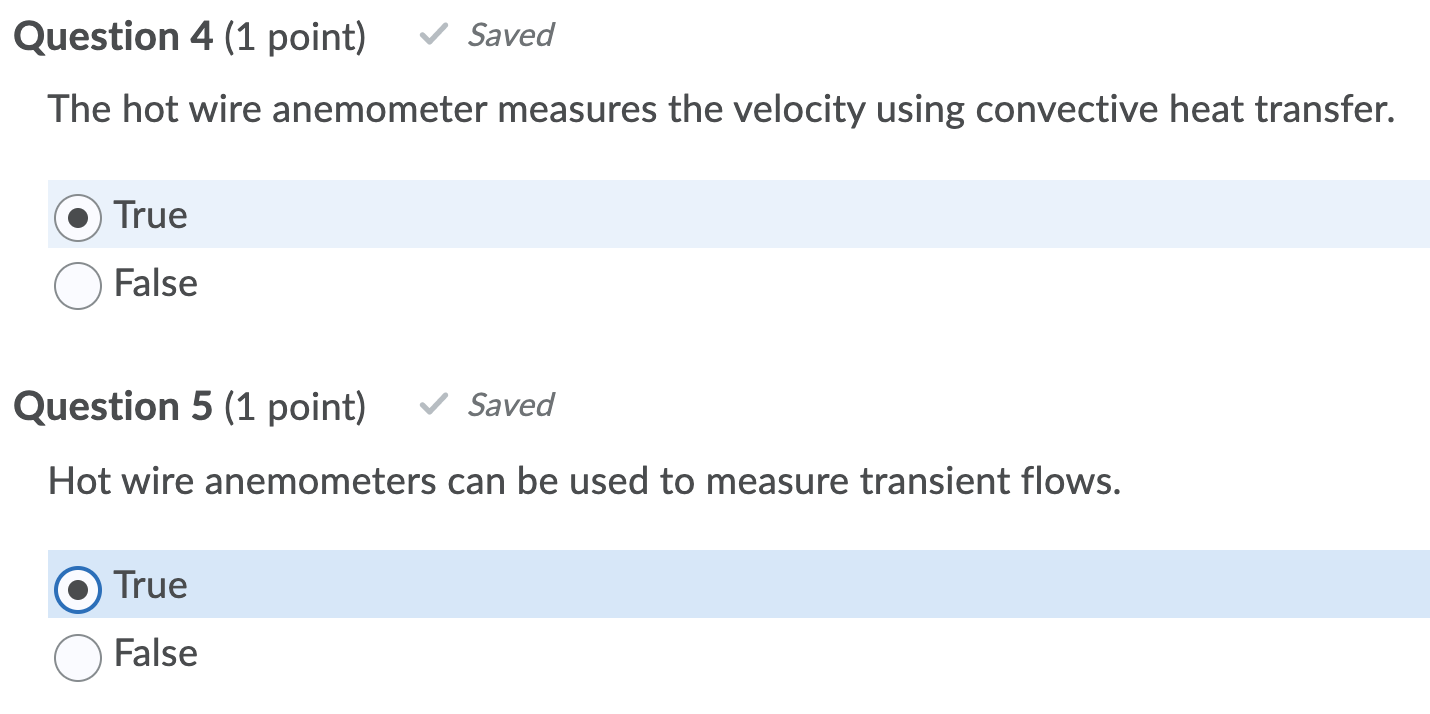Click the False label text in Question 5
This screenshot has height=714, width=1430.
[x=155, y=654]
